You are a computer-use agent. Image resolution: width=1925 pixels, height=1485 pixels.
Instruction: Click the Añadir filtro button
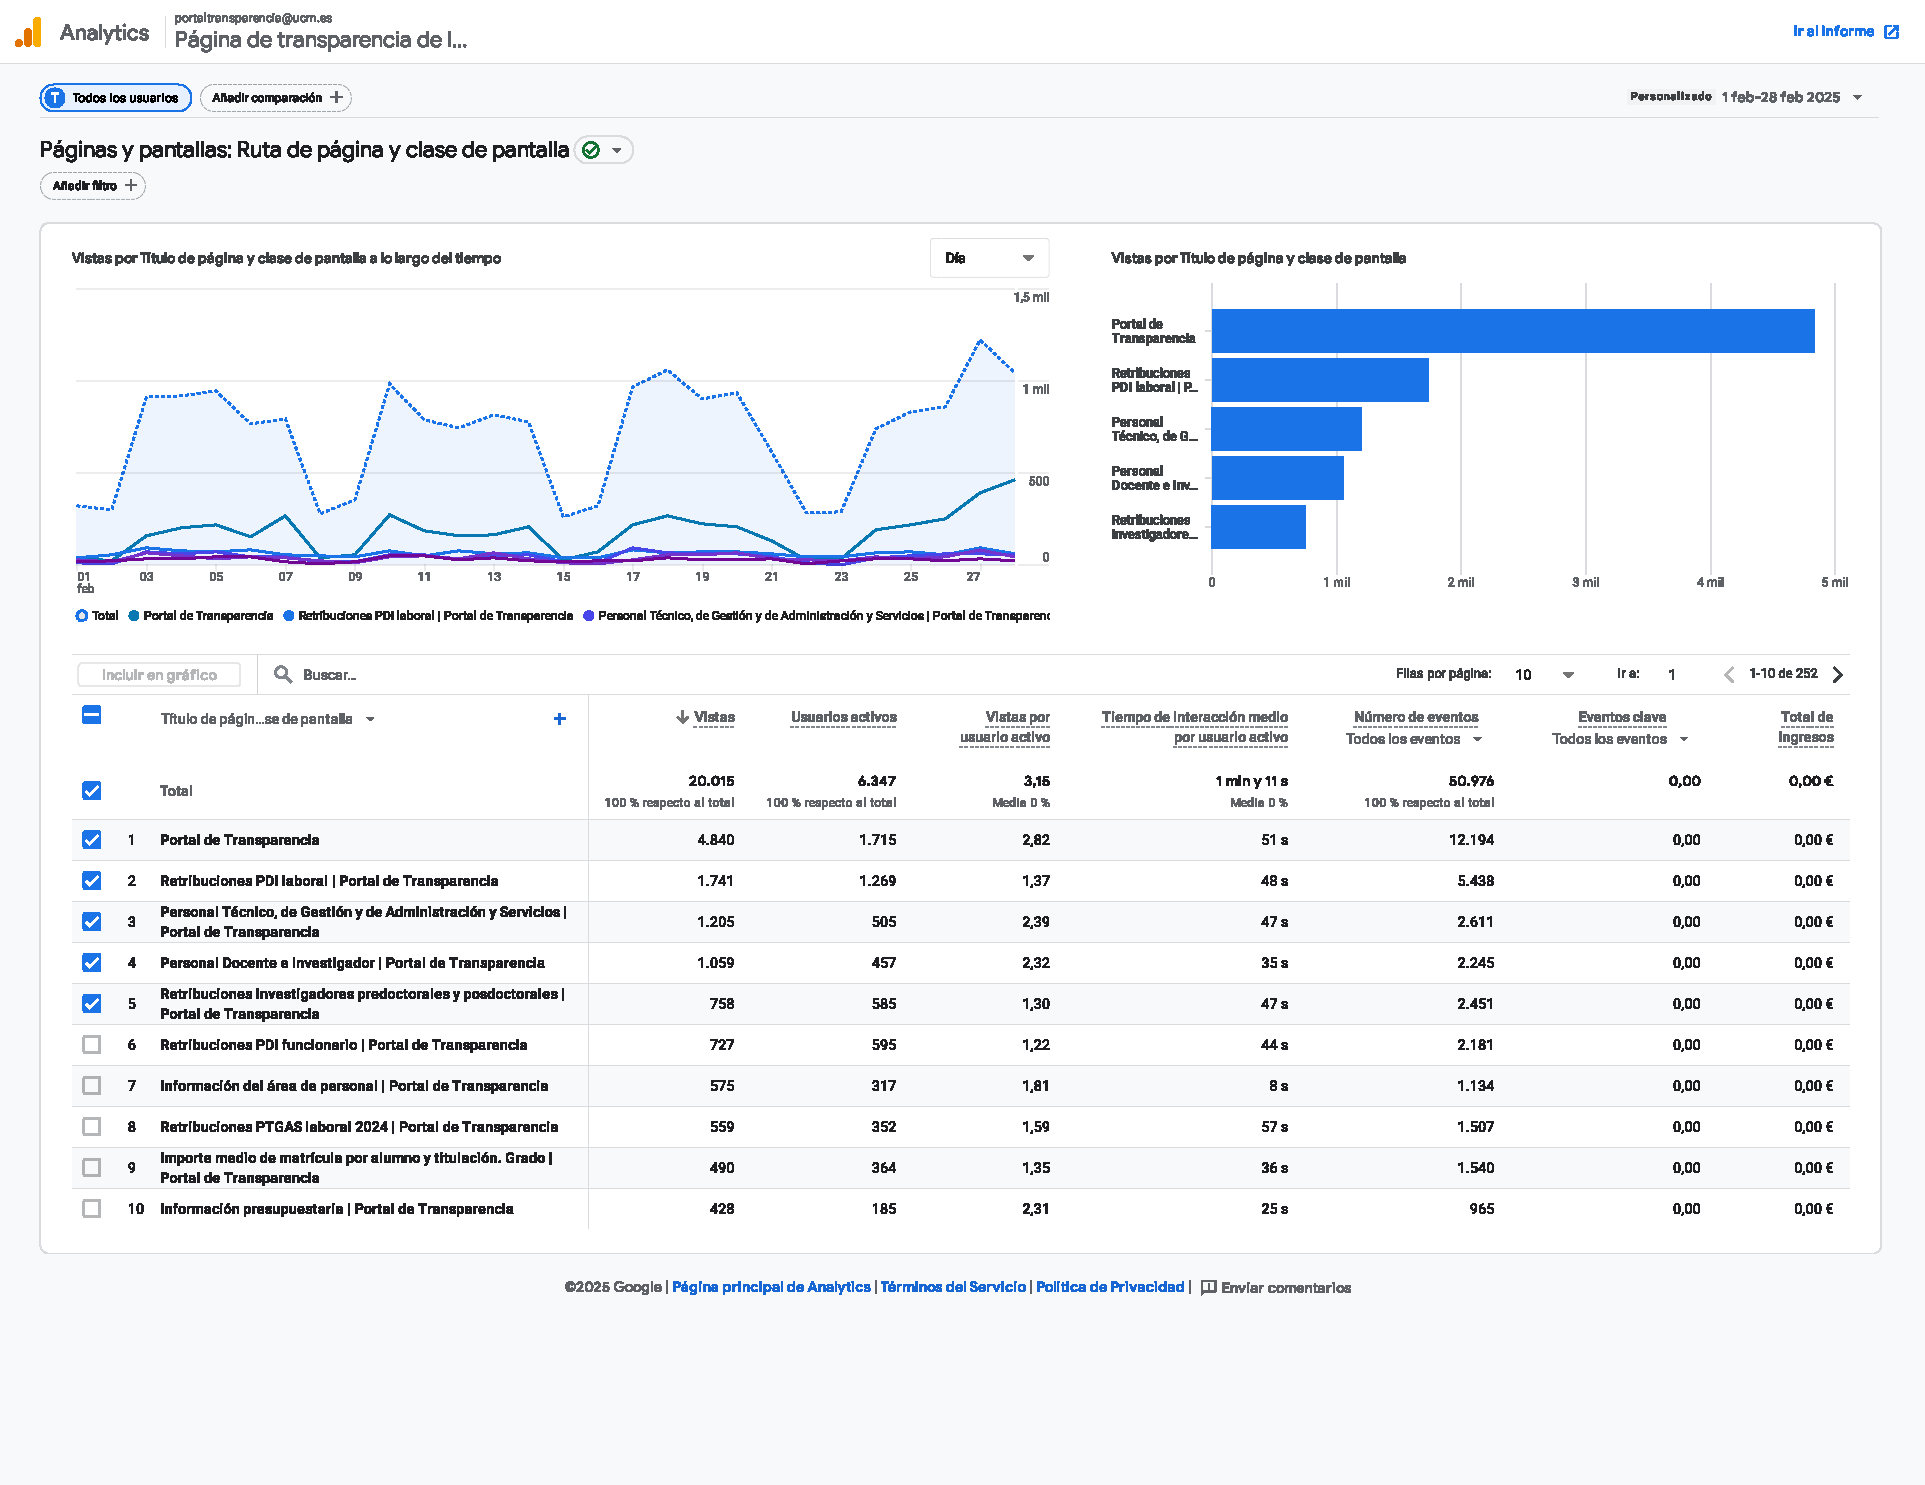(93, 185)
